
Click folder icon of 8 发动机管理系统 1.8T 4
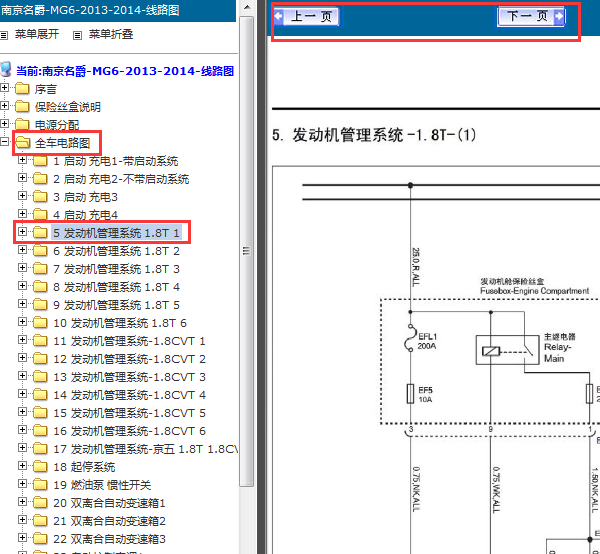click(40, 286)
